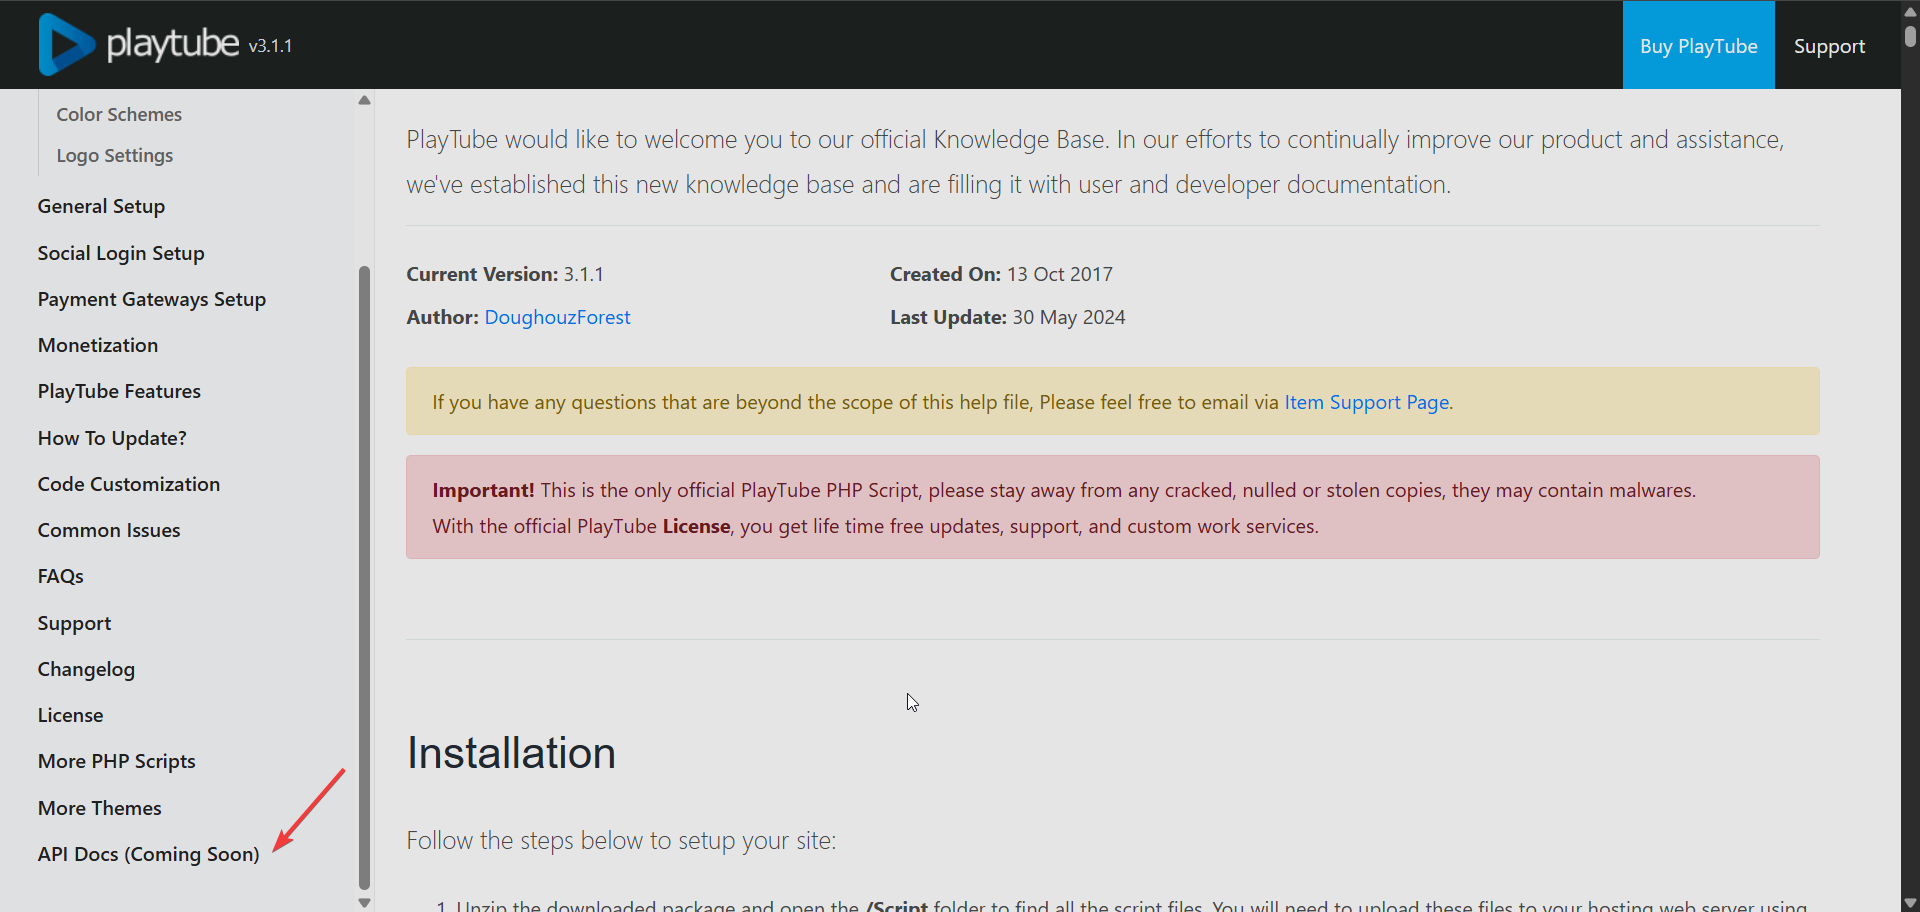Select Color Schemes in sidebar

pyautogui.click(x=119, y=114)
